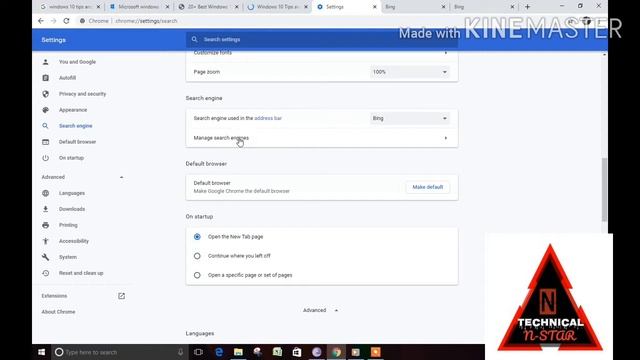The width and height of the screenshot is (640, 360).
Task: Select the Appearance palette icon
Action: click(x=45, y=110)
